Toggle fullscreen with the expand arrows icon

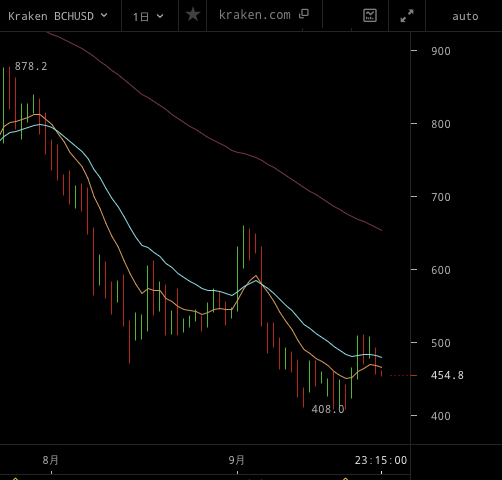pos(407,16)
